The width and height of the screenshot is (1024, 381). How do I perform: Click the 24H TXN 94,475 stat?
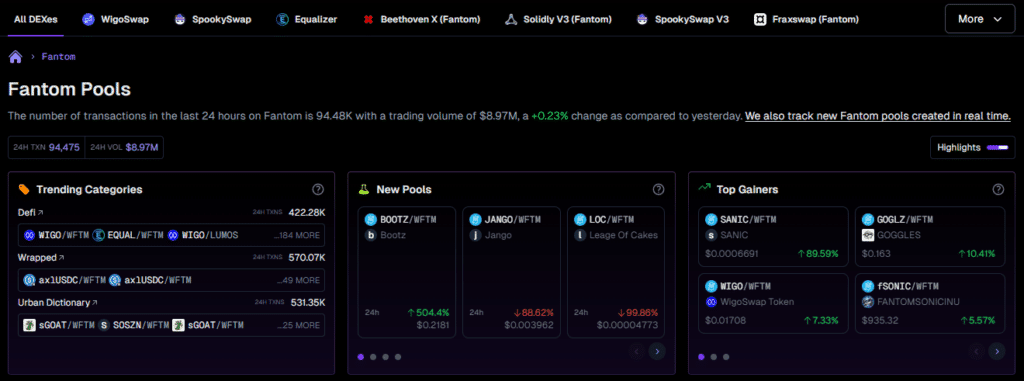click(46, 148)
